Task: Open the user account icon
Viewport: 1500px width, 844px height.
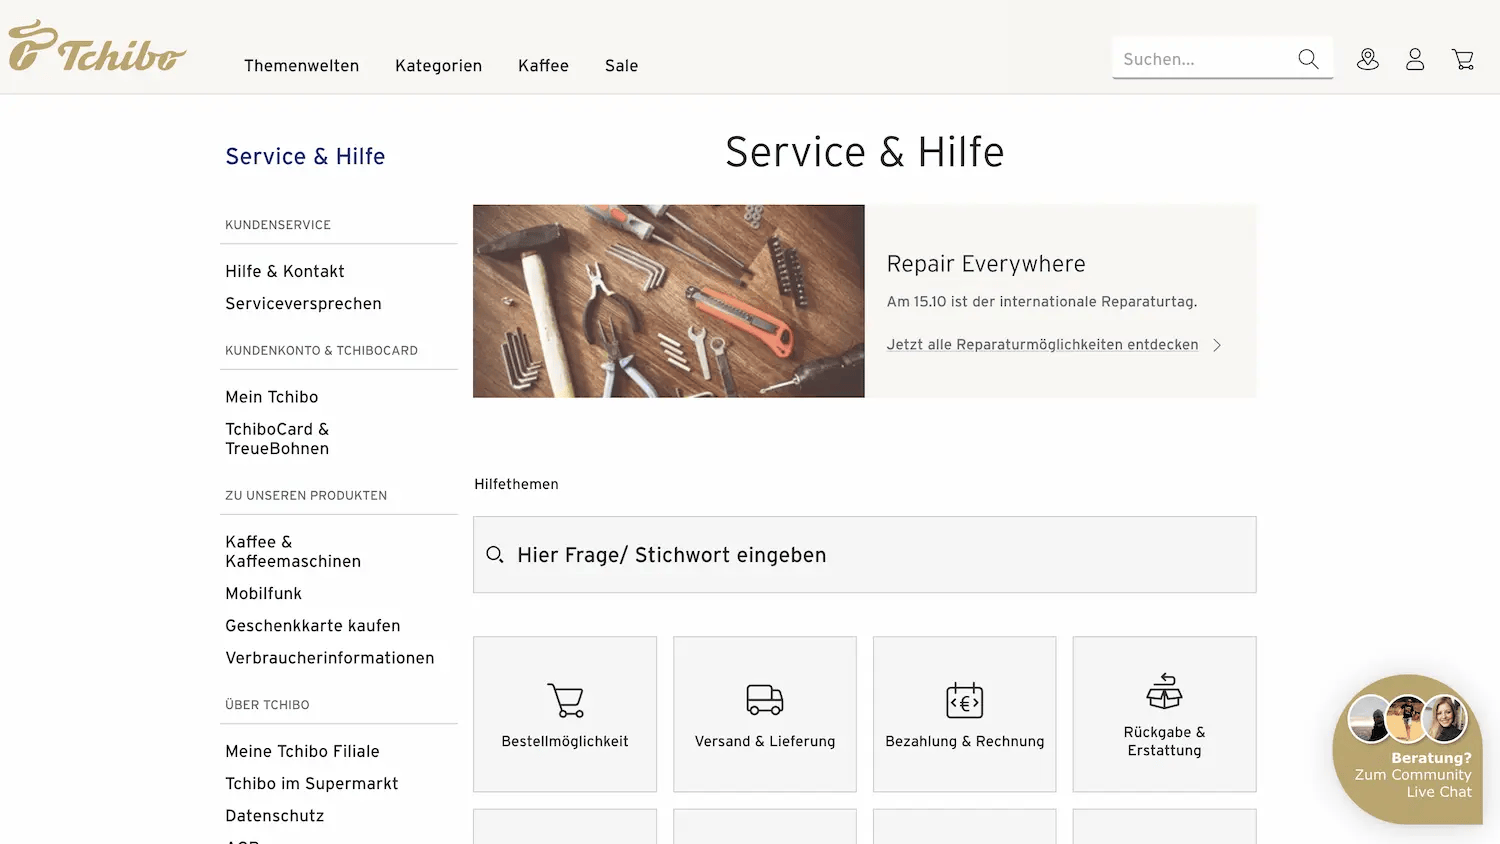Action: point(1415,60)
